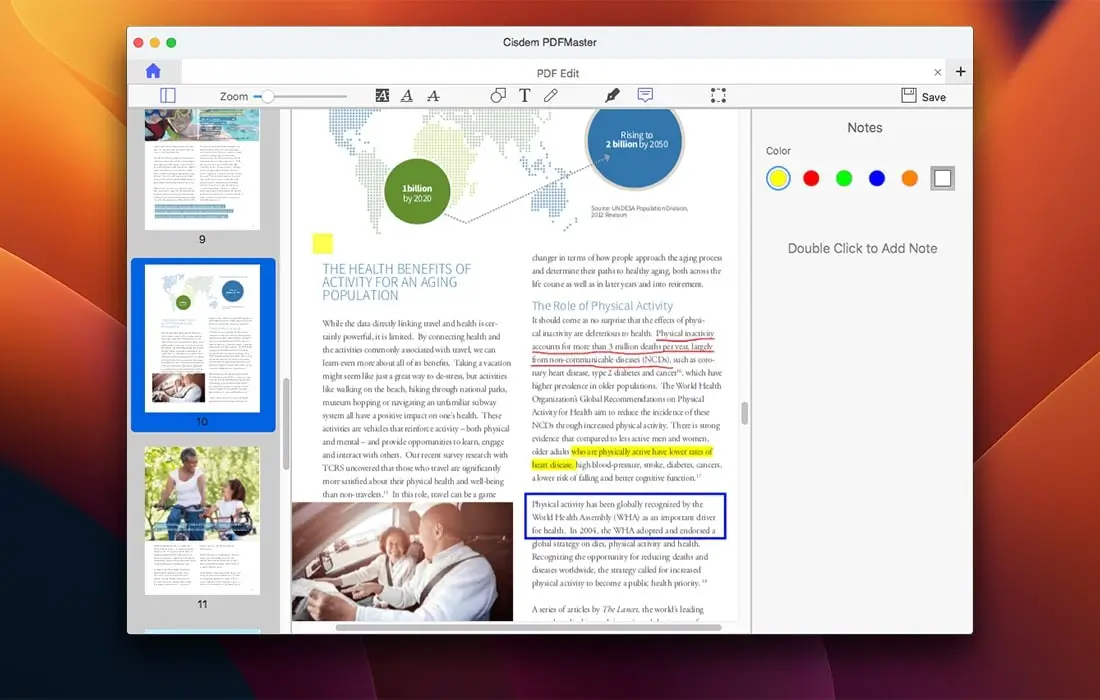
Task: Choose the yellow note color
Action: [x=778, y=178]
